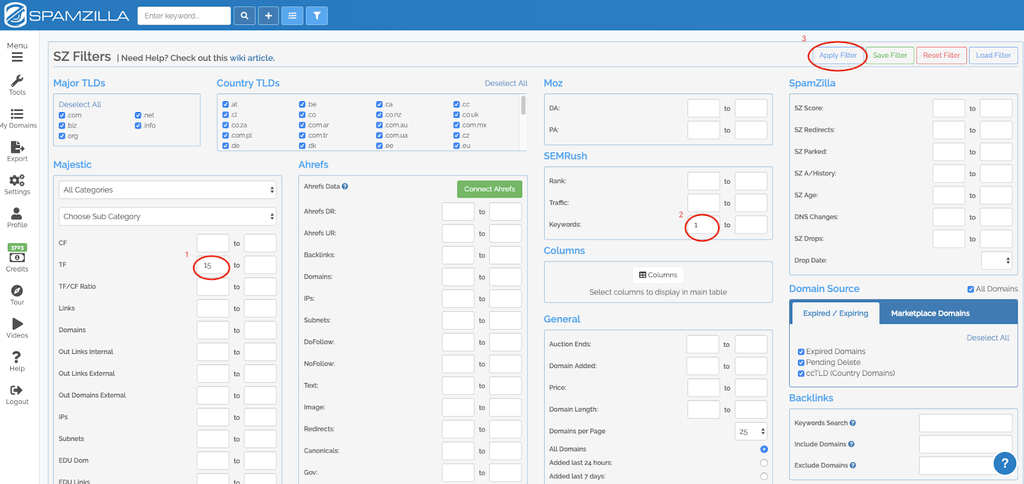The image size is (1024, 484).
Task: Uncheck the Pending Delete checkbox
Action: point(801,363)
